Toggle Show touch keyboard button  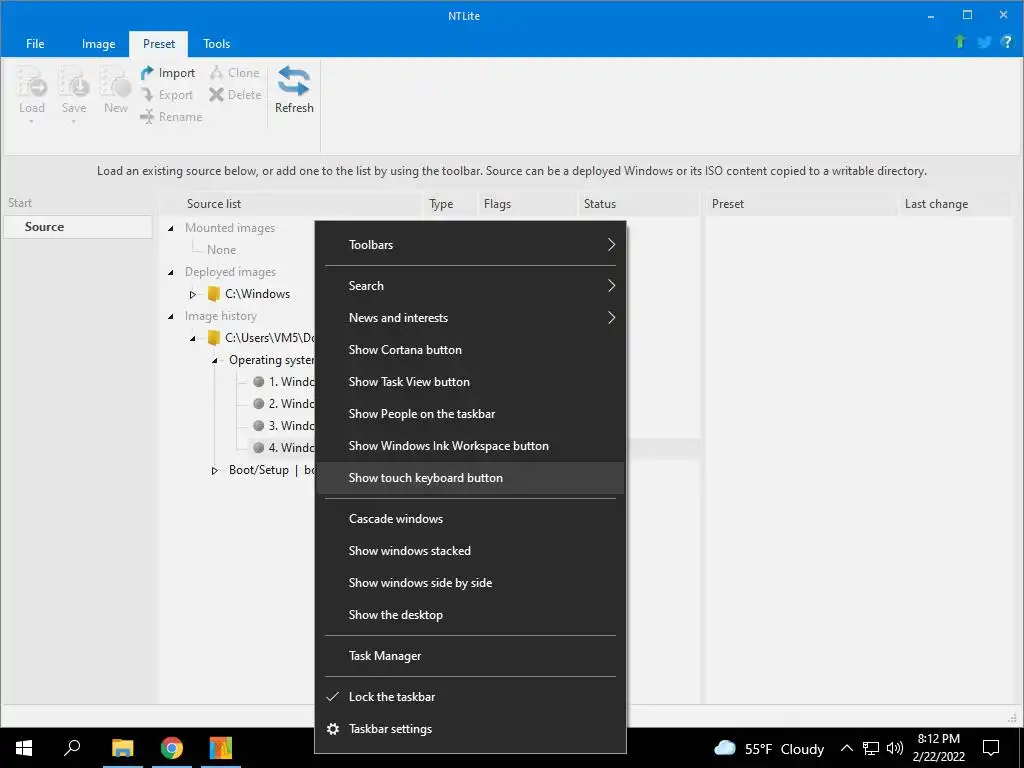point(470,478)
